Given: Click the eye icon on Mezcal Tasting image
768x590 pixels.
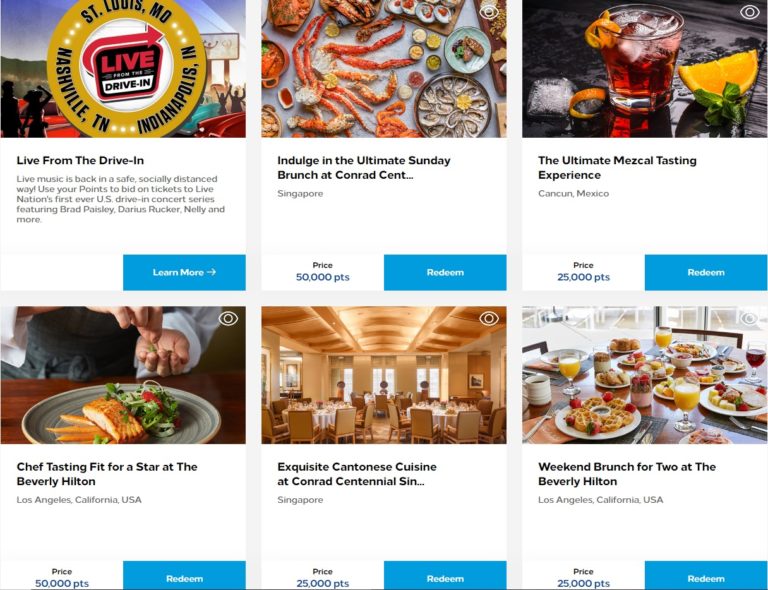Looking at the screenshot, I should click(749, 12).
